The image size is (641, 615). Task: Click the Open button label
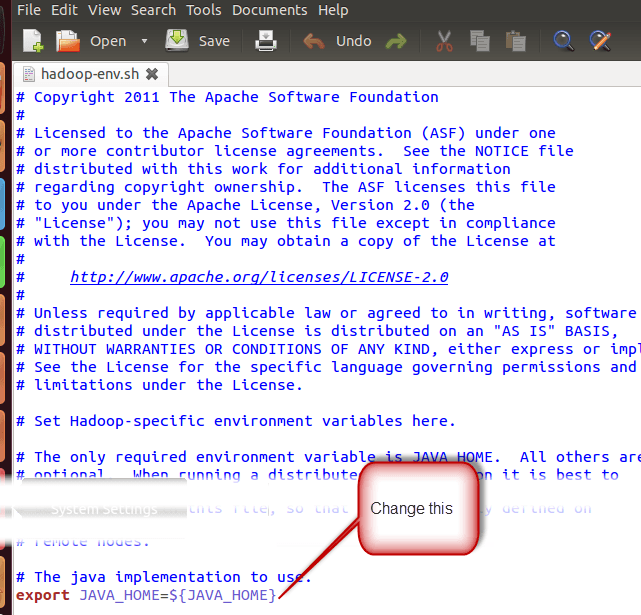108,41
